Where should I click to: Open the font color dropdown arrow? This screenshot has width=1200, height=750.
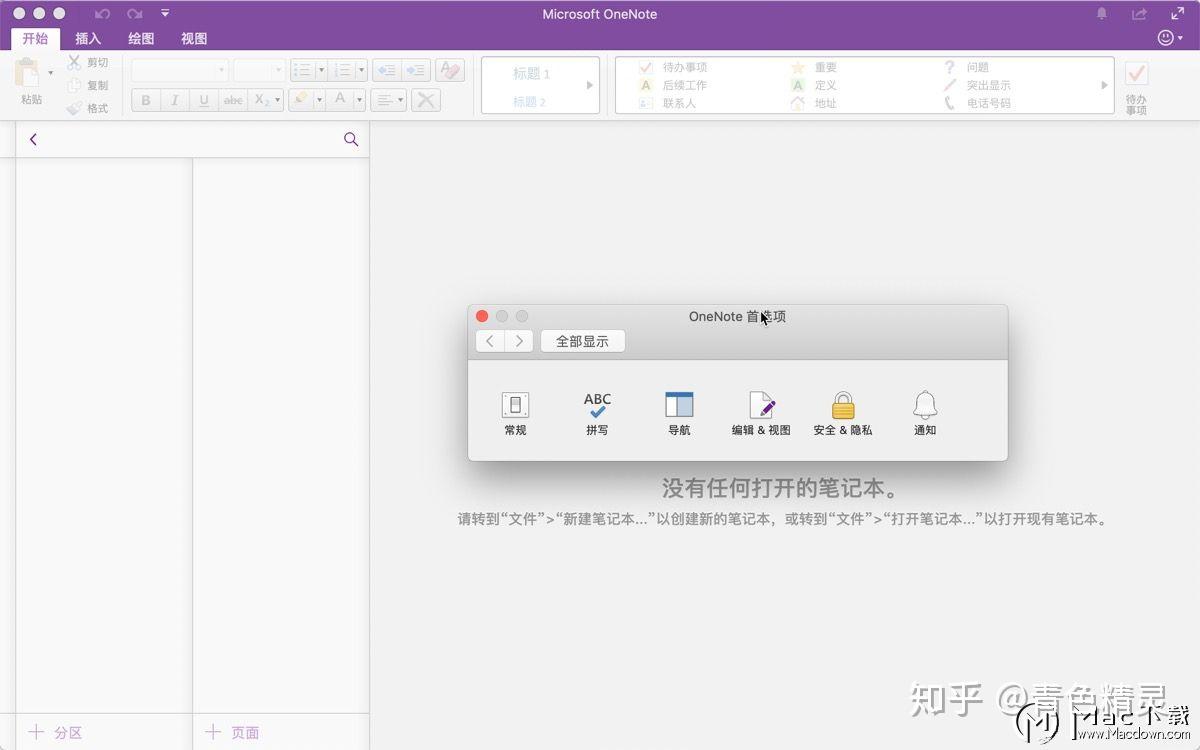360,100
